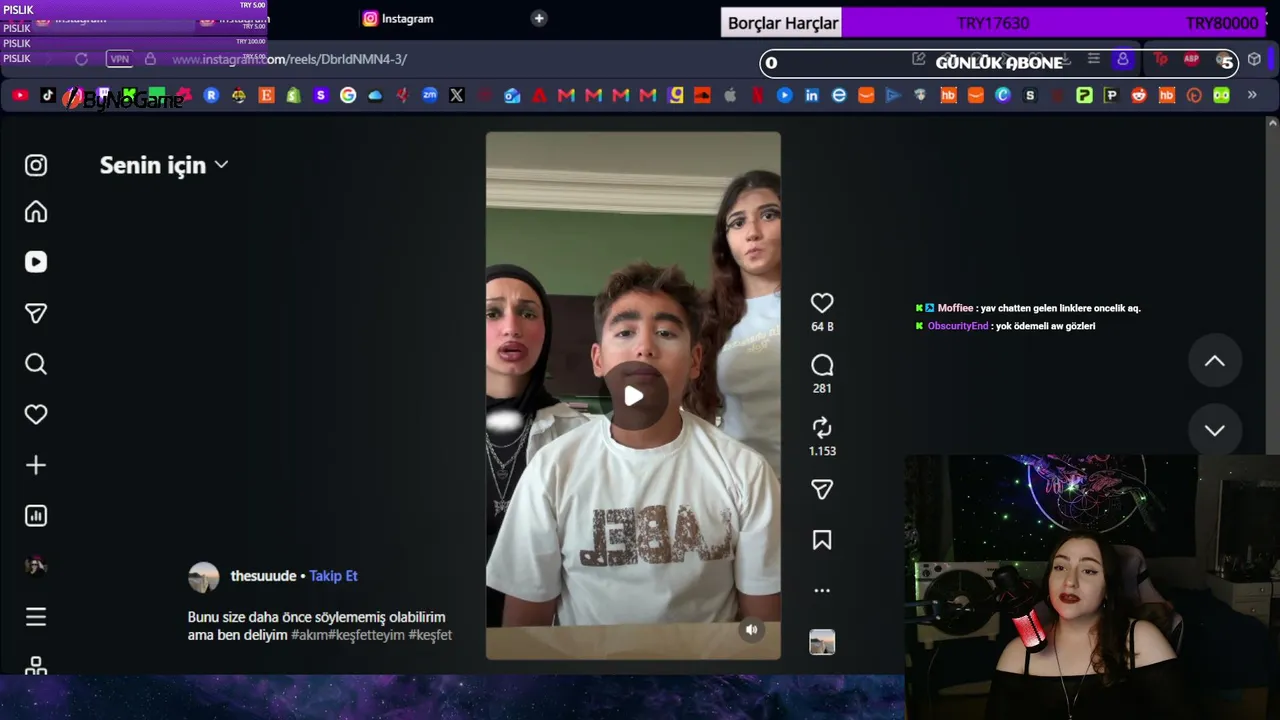
Task: Open the SoundCloud bookmark
Action: click(702, 95)
